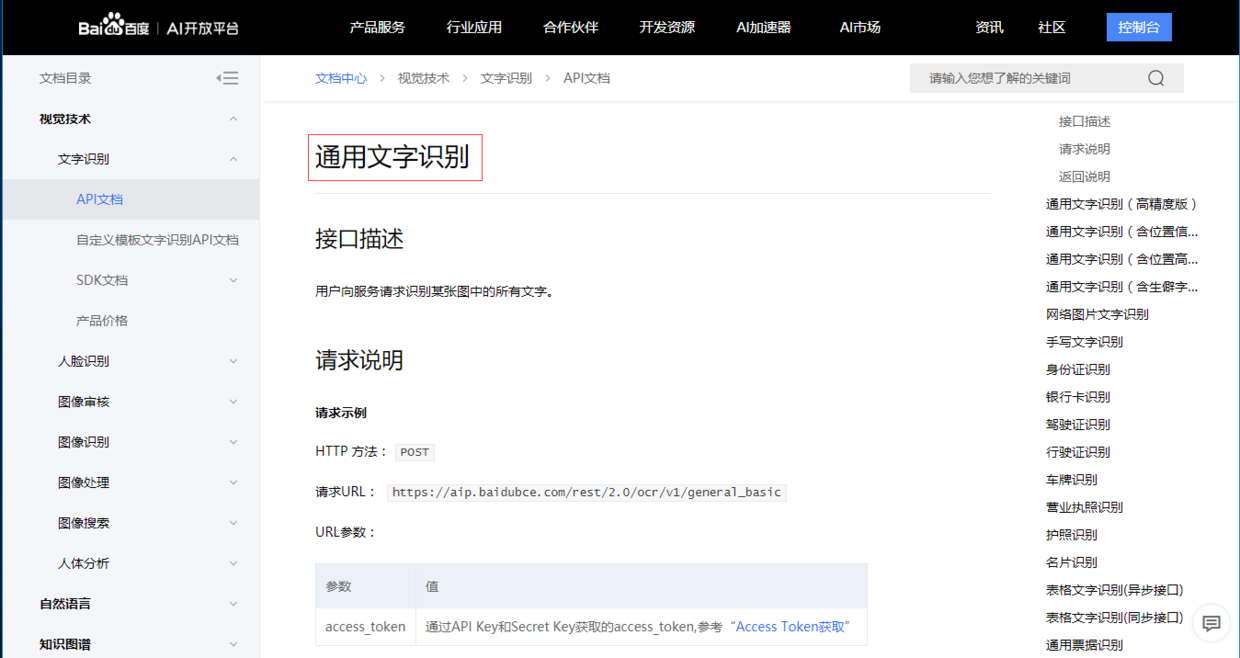Open 车牌识别 in outline
This screenshot has height=658, width=1240.
tap(1072, 480)
